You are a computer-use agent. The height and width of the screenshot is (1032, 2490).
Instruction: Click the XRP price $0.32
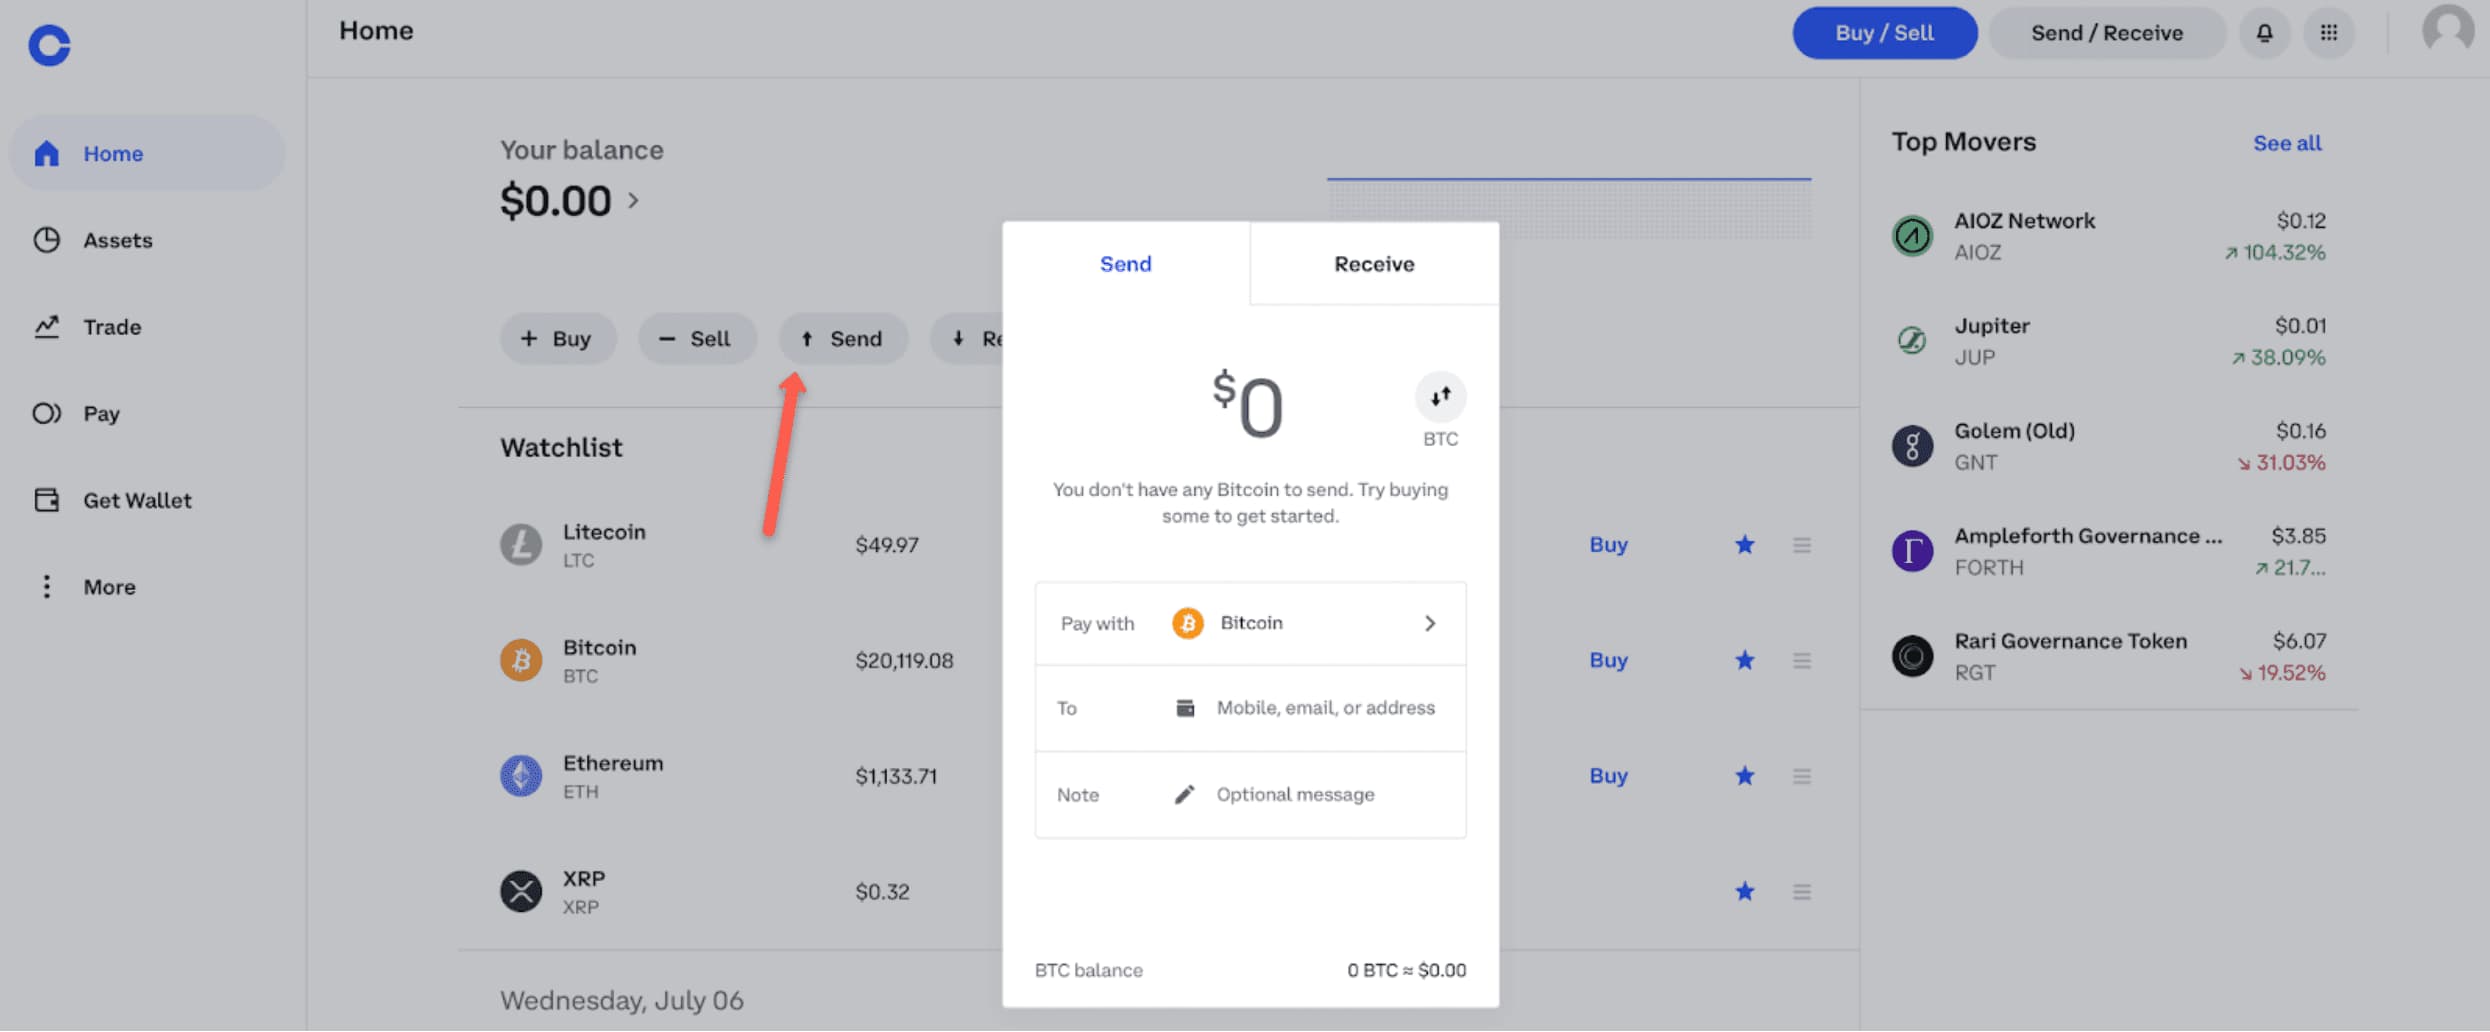tap(882, 891)
